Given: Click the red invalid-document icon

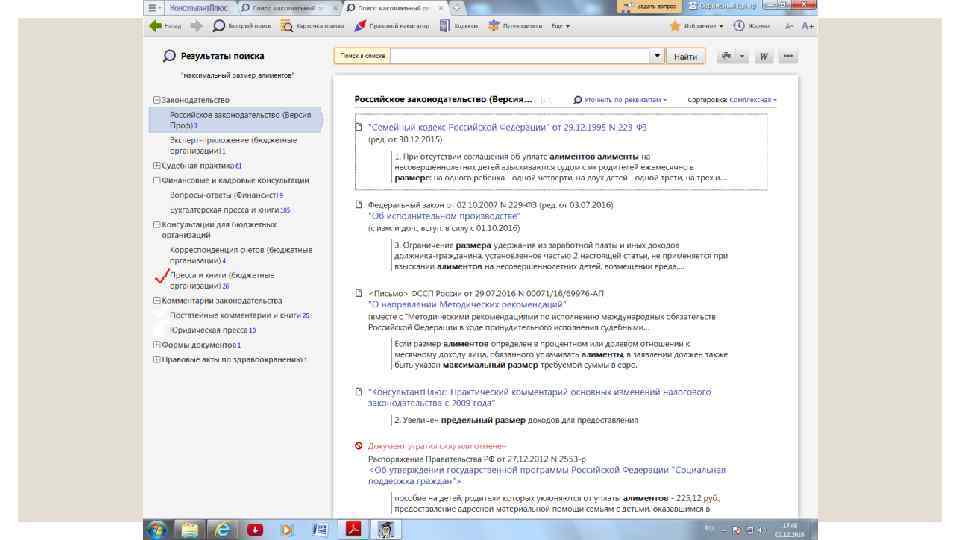Looking at the screenshot, I should coord(359,446).
